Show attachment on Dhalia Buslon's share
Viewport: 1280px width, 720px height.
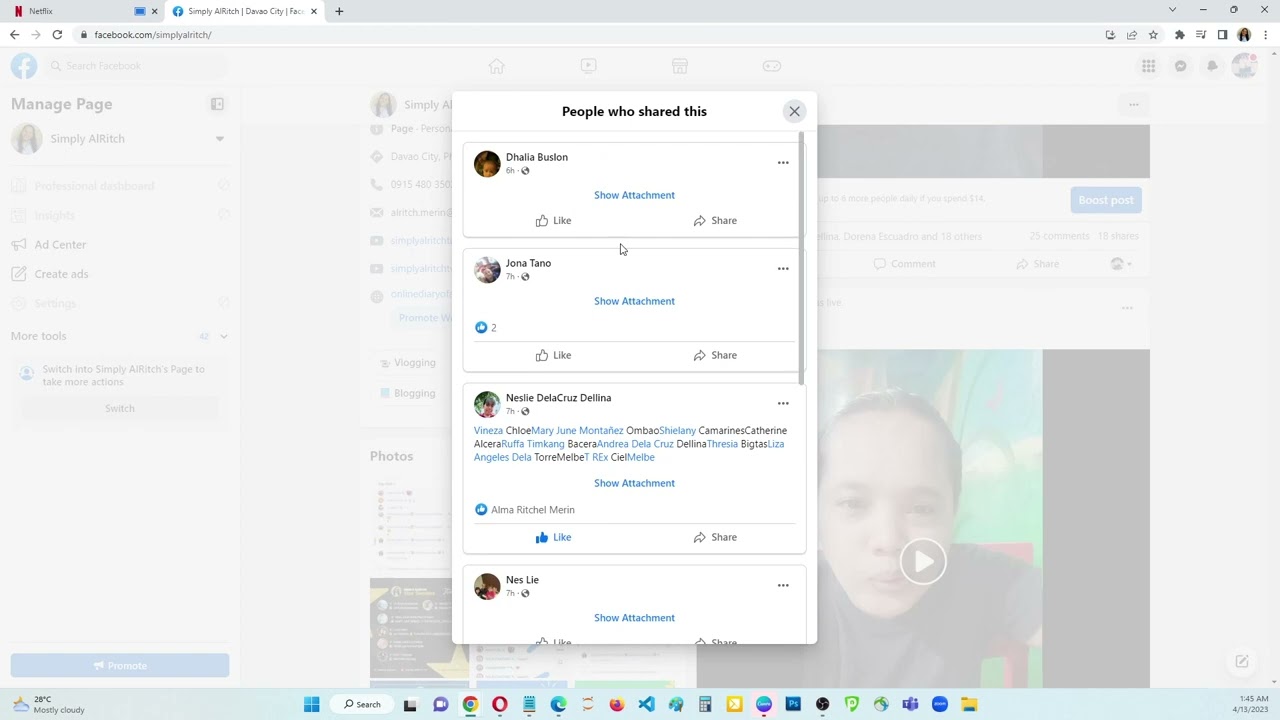click(634, 195)
